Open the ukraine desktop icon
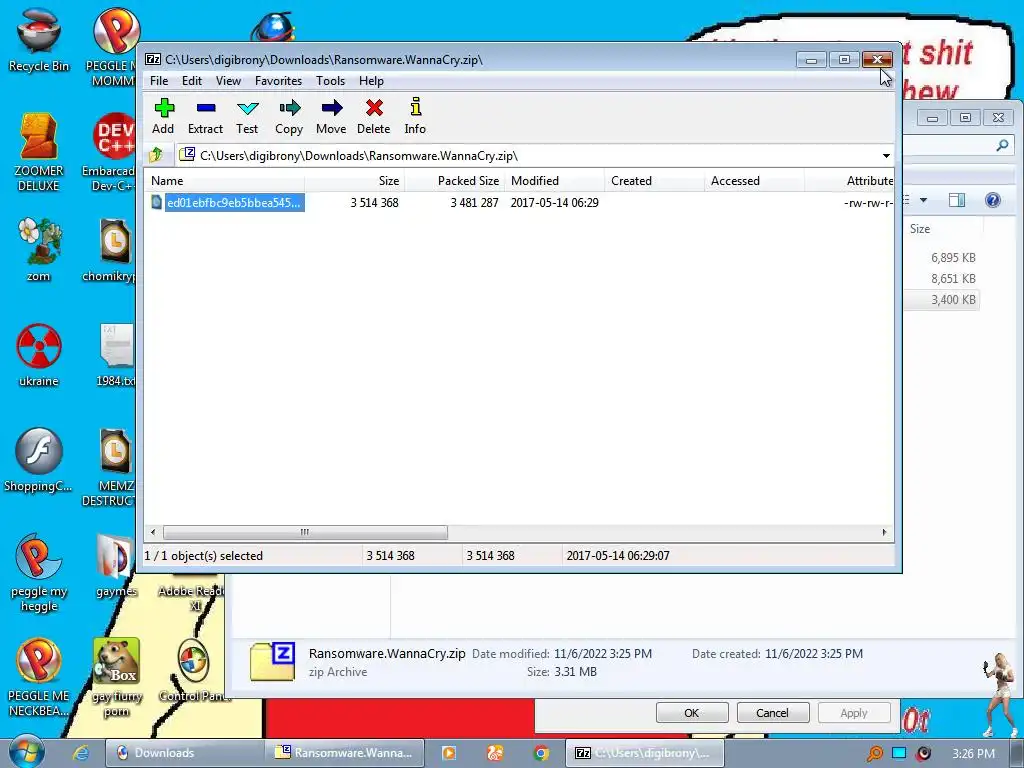1024x768 pixels. [39, 355]
